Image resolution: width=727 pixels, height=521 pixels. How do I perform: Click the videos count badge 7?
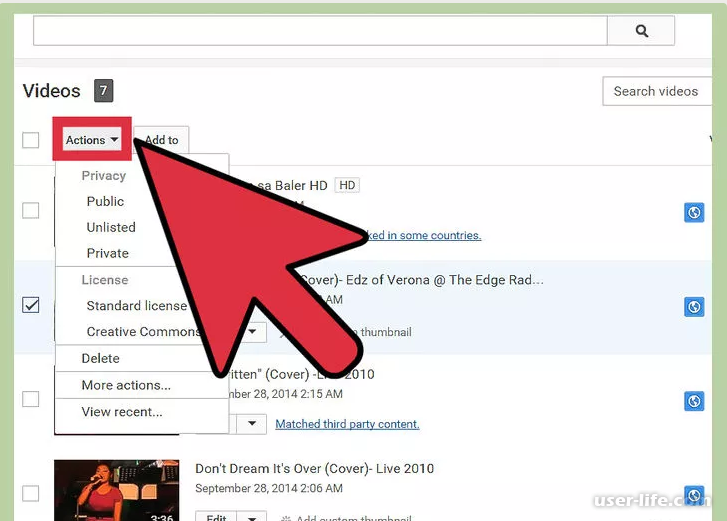[103, 90]
